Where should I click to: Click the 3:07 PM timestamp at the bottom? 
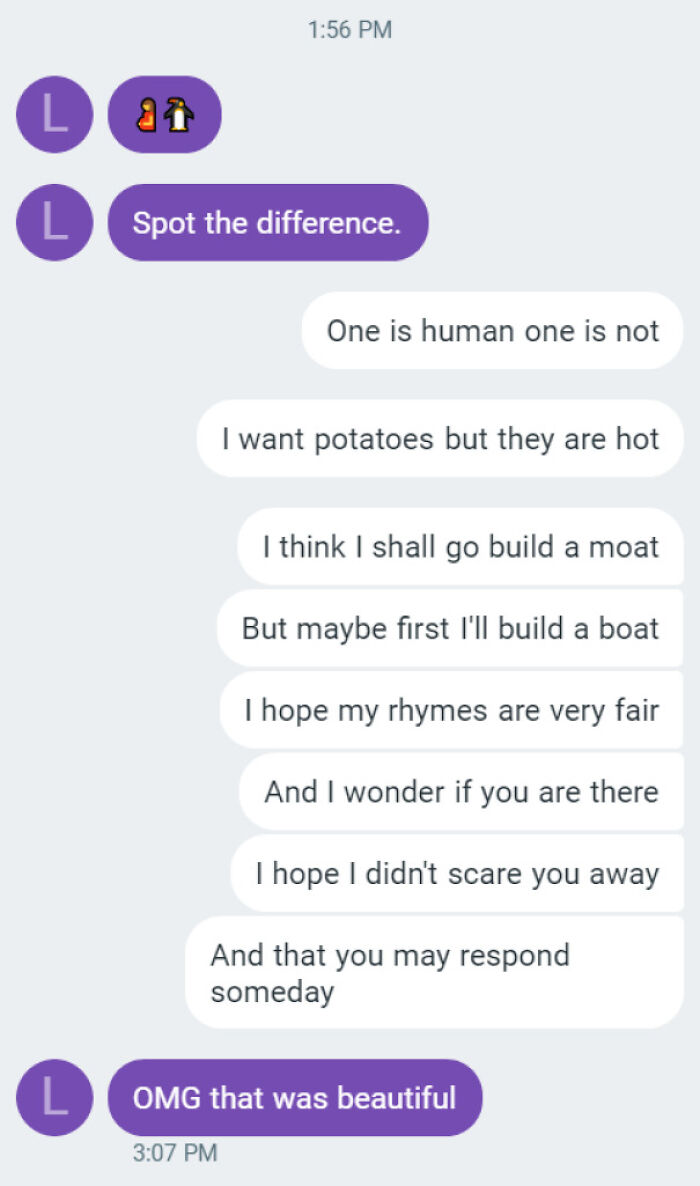click(176, 1152)
